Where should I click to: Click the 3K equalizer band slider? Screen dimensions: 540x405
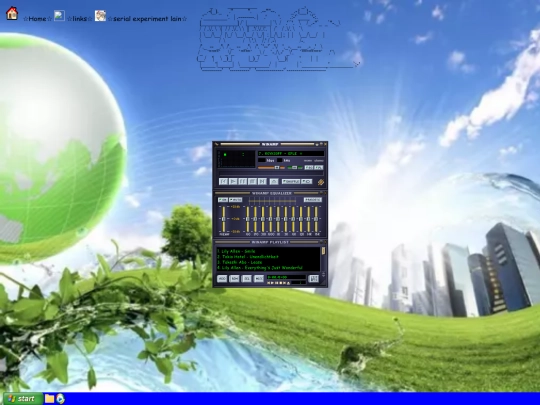285,219
